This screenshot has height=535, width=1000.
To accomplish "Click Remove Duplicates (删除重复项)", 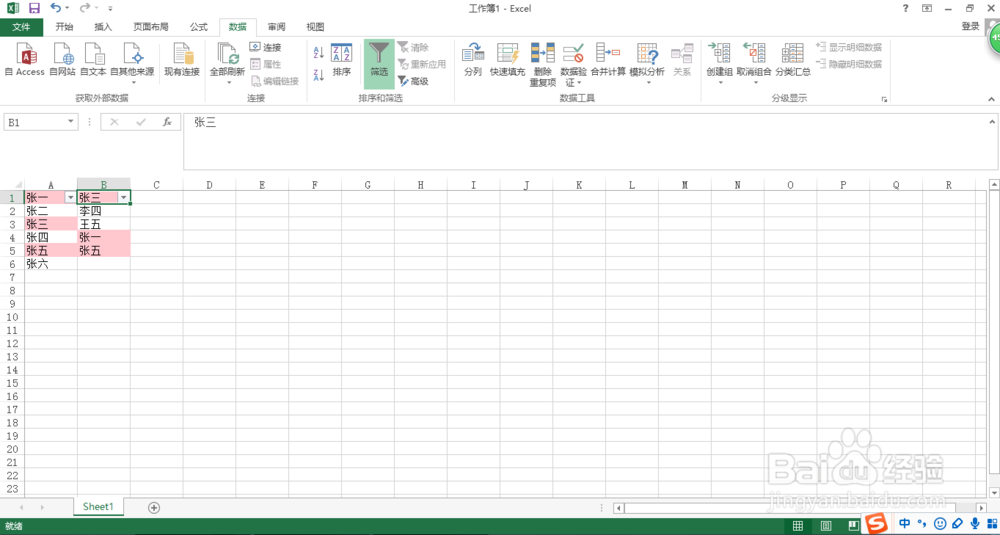I will click(543, 64).
